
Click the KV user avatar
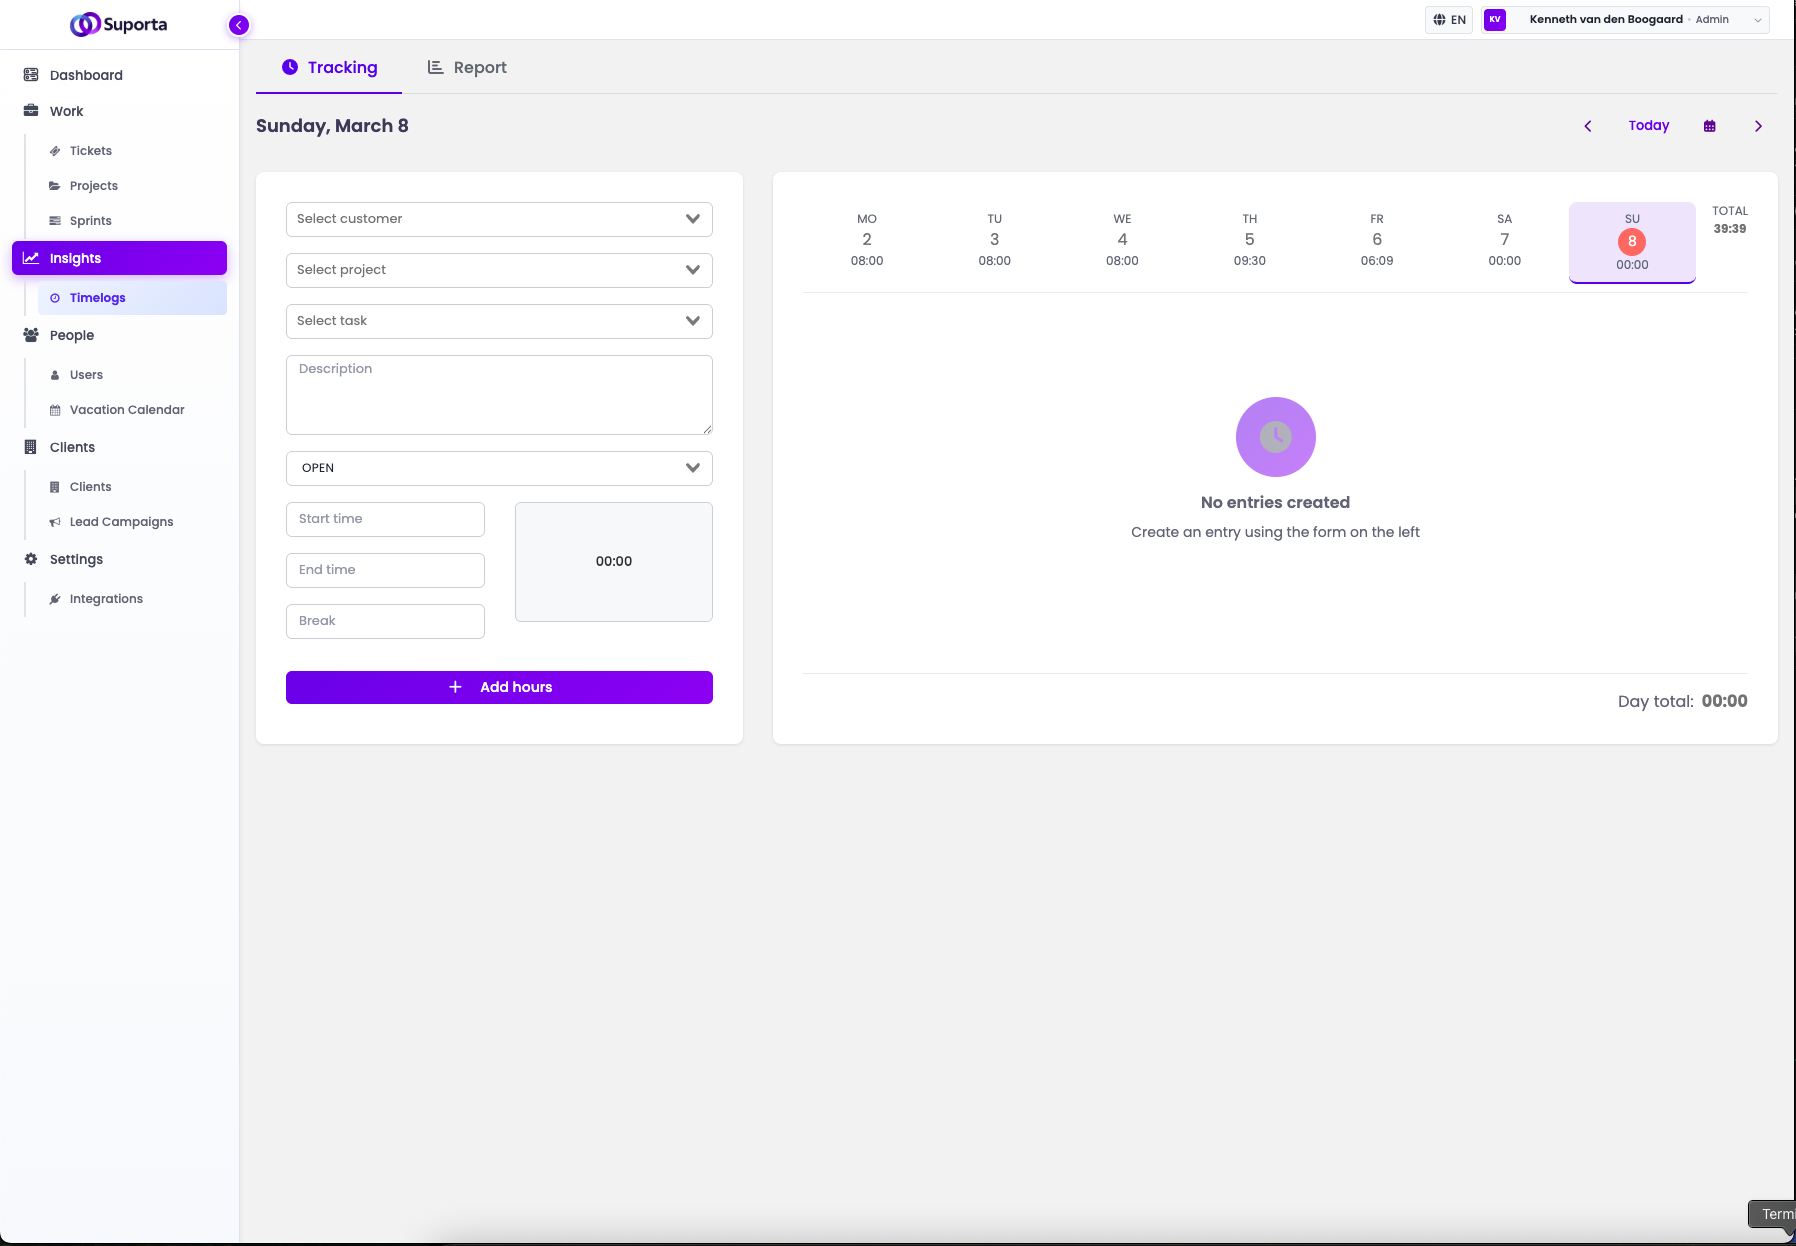click(1495, 20)
